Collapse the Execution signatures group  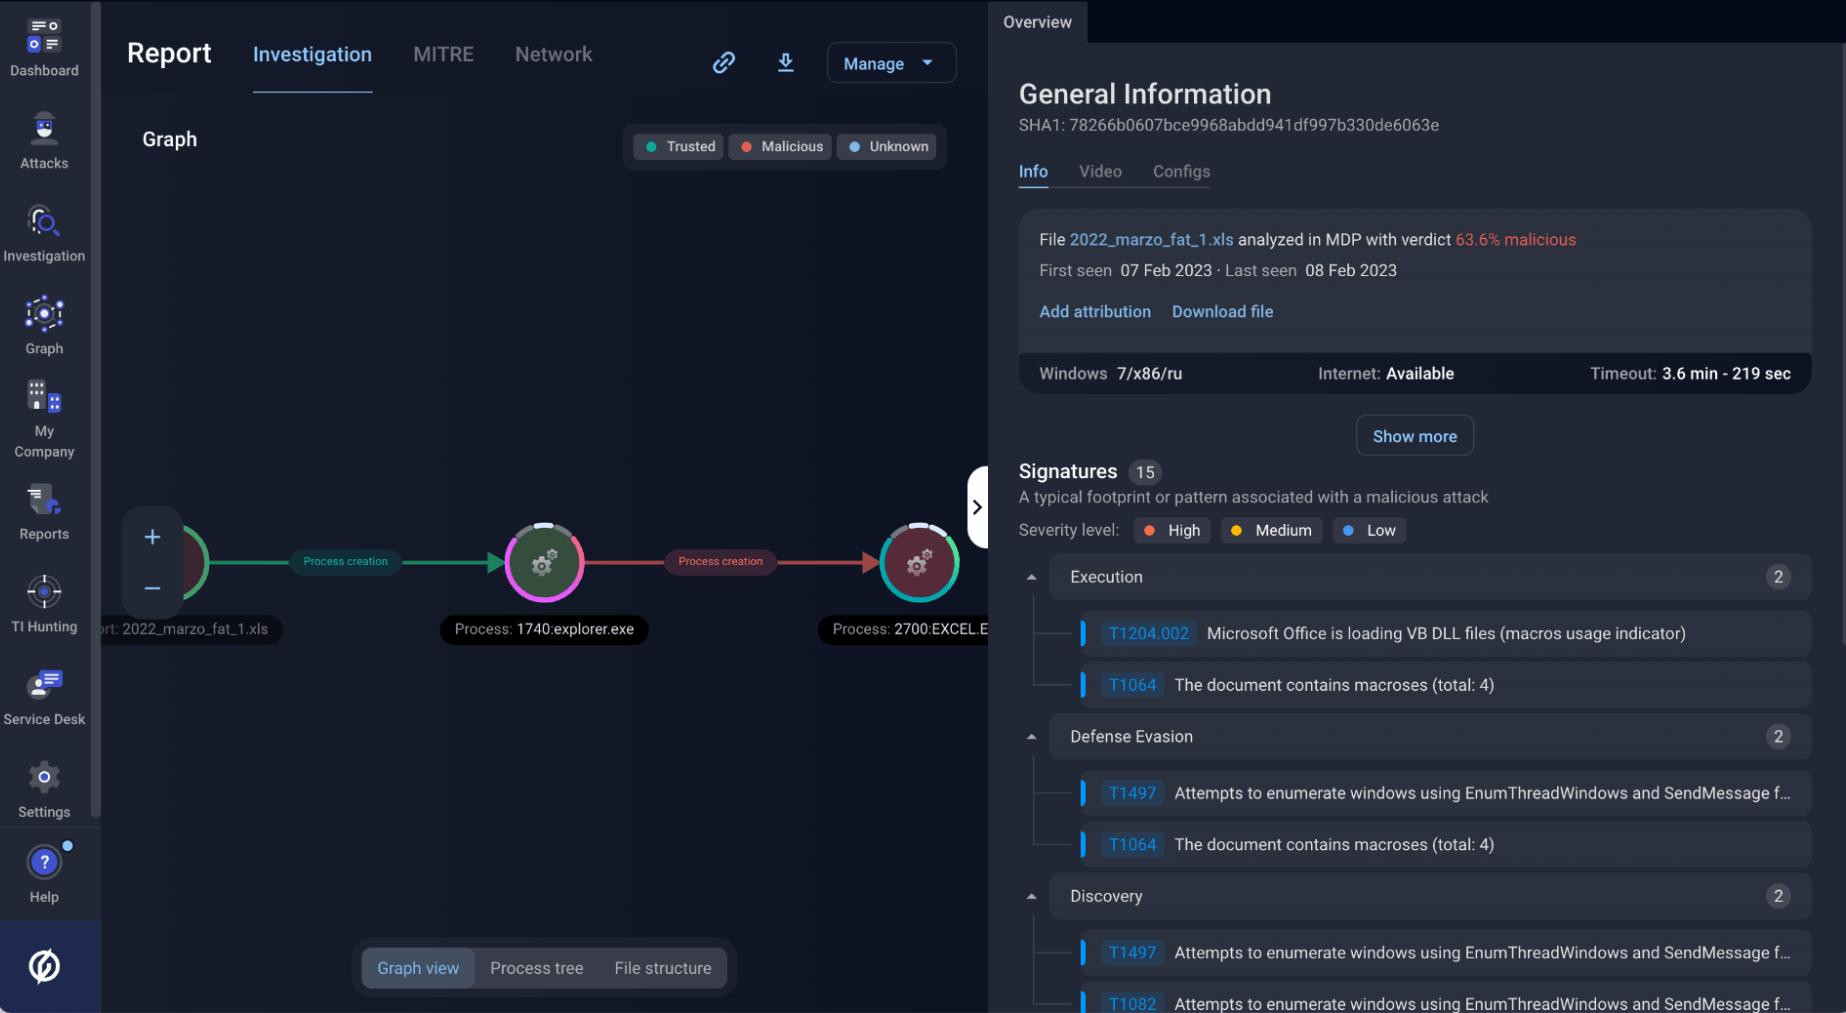click(x=1031, y=577)
